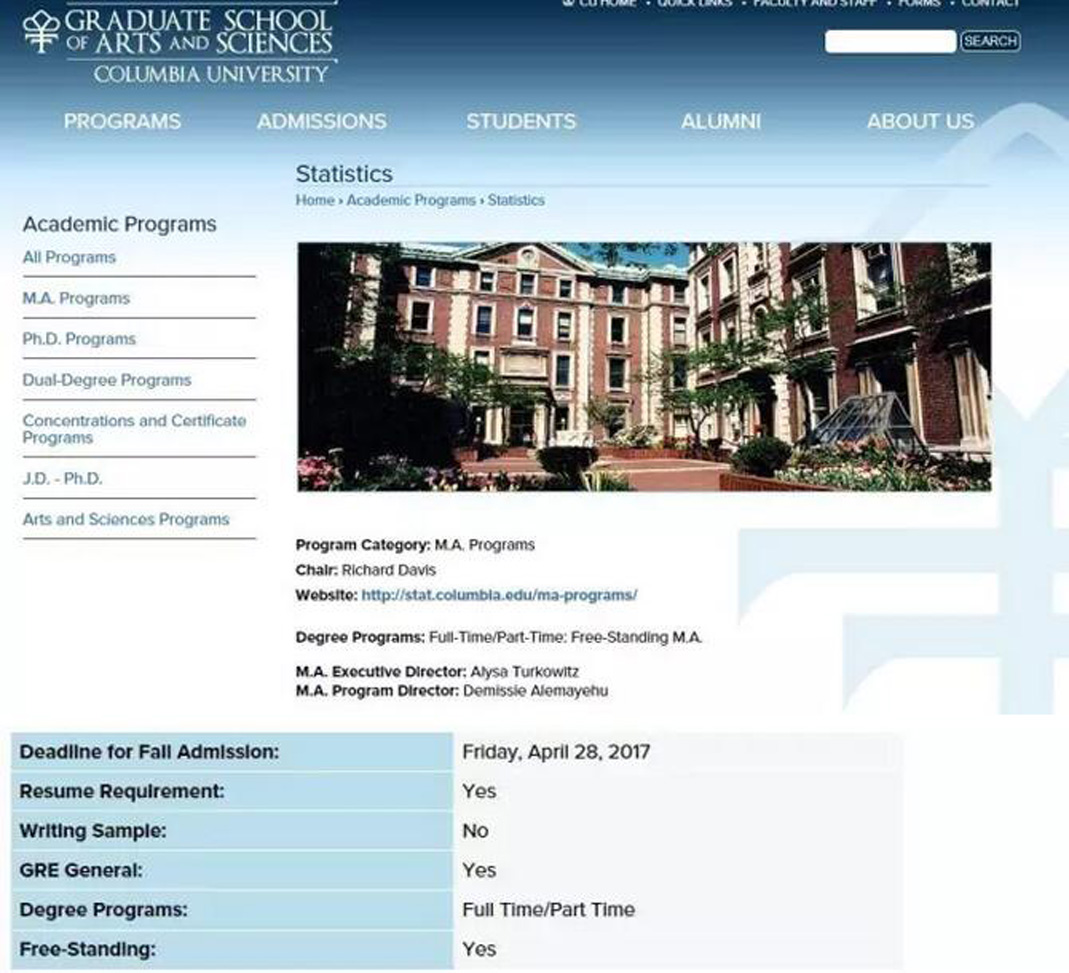Click the campus building banner photo
This screenshot has height=973, width=1069.
pos(644,367)
